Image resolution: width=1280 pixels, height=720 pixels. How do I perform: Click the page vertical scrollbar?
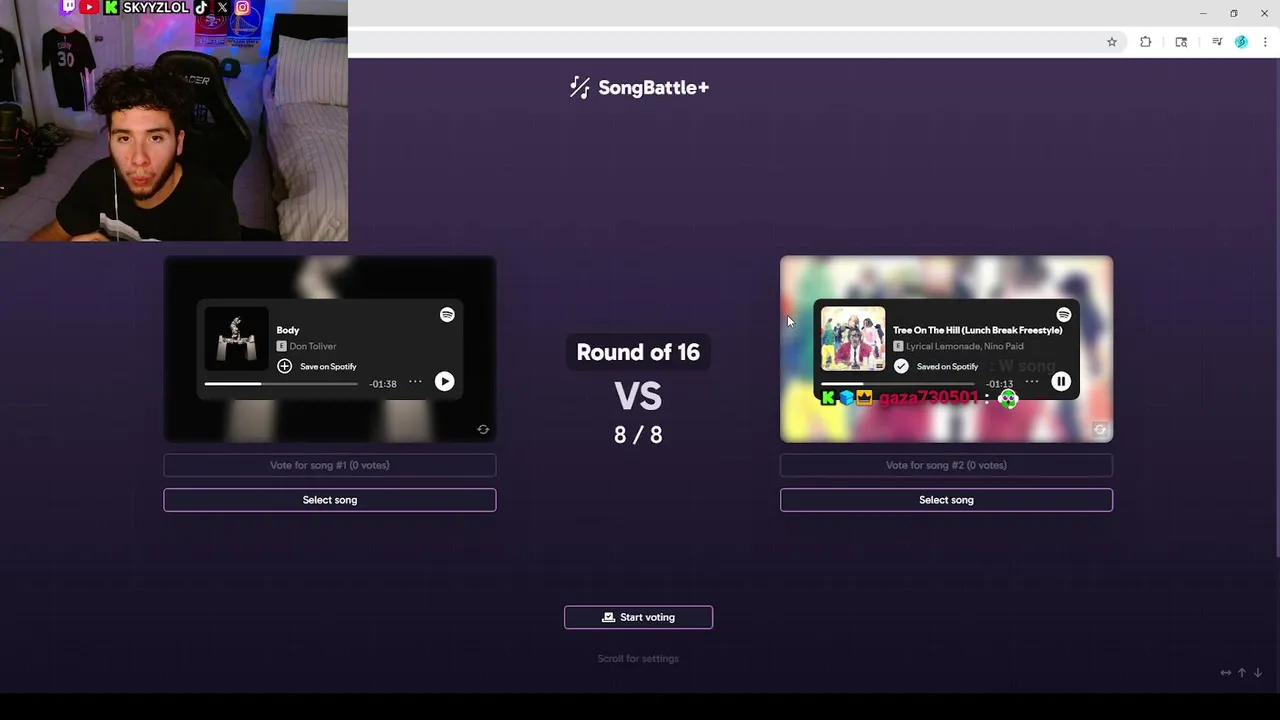coord(1276,307)
